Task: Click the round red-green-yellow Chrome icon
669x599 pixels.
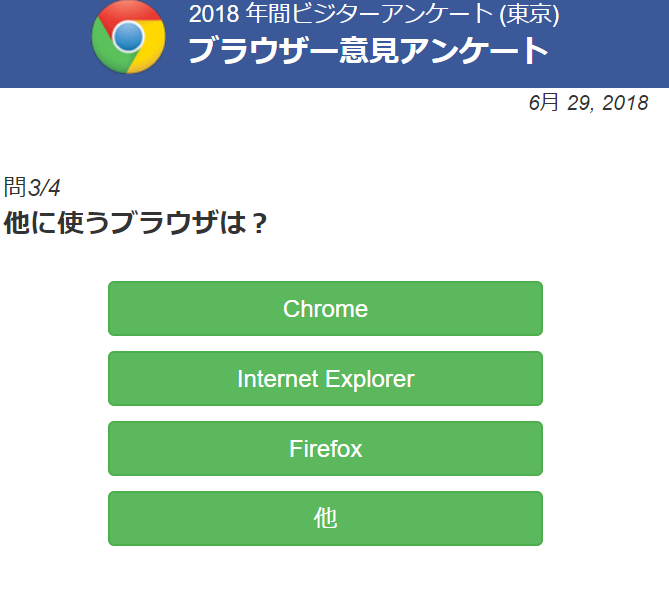Action: point(128,38)
